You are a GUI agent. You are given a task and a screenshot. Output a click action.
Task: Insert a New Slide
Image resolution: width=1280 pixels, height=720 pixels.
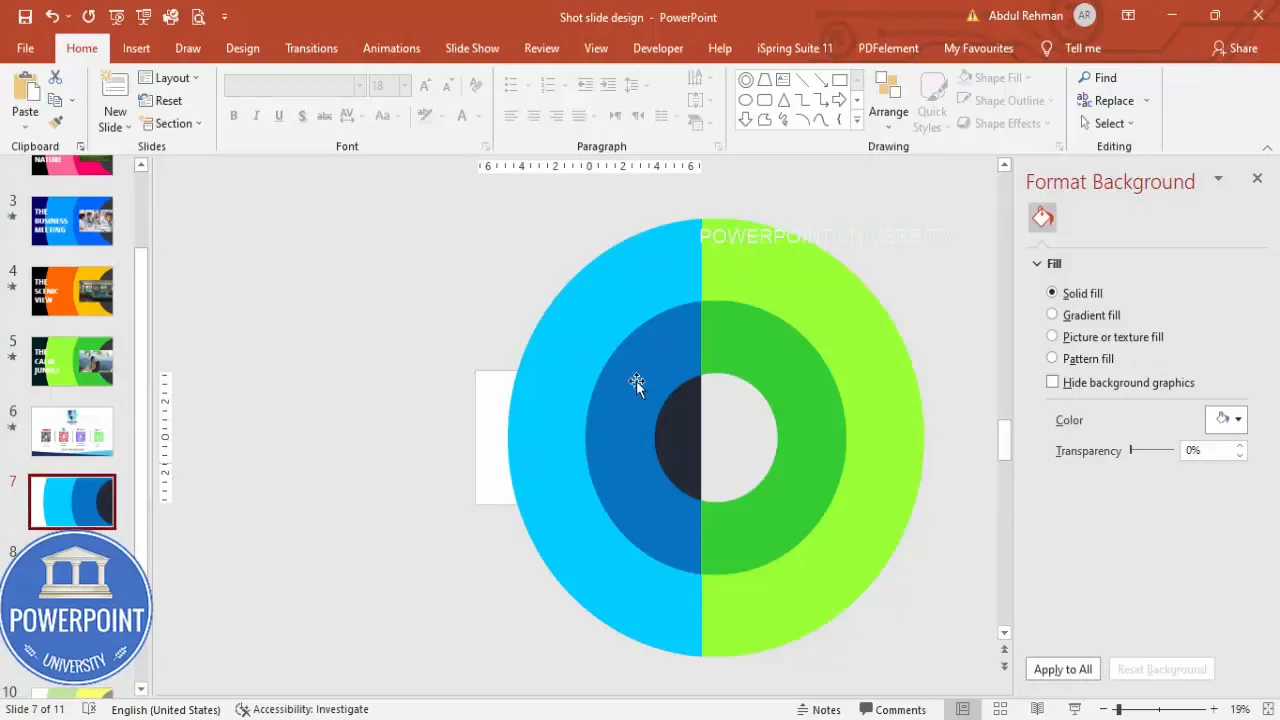pyautogui.click(x=115, y=103)
